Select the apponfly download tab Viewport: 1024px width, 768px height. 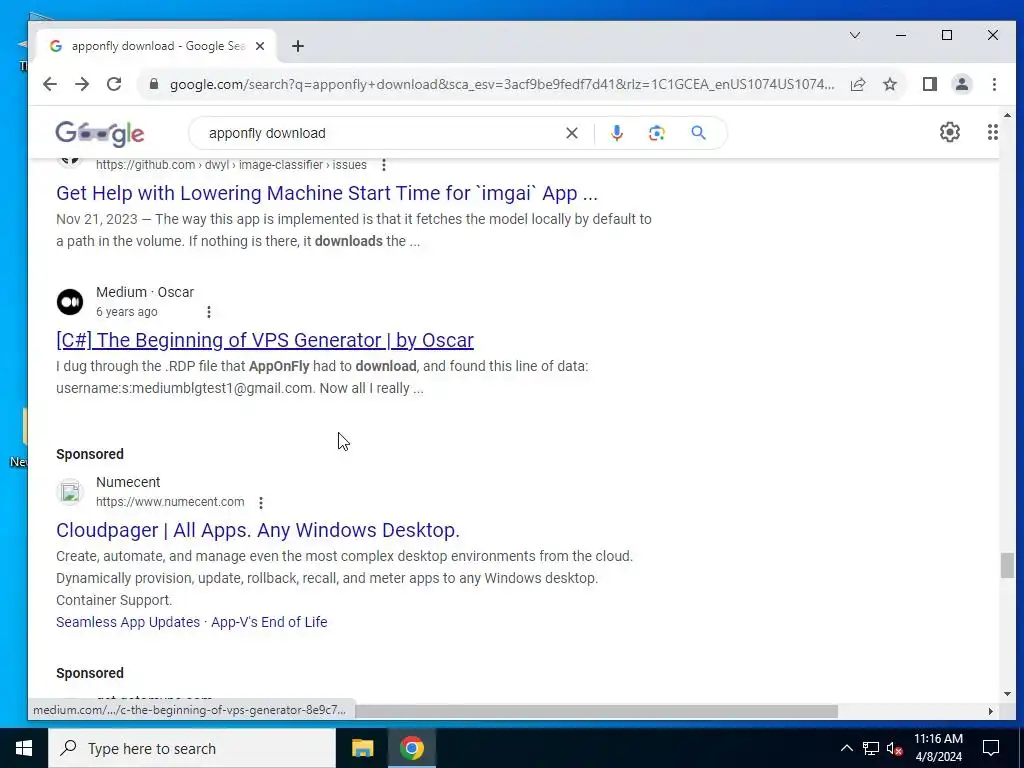click(x=157, y=46)
